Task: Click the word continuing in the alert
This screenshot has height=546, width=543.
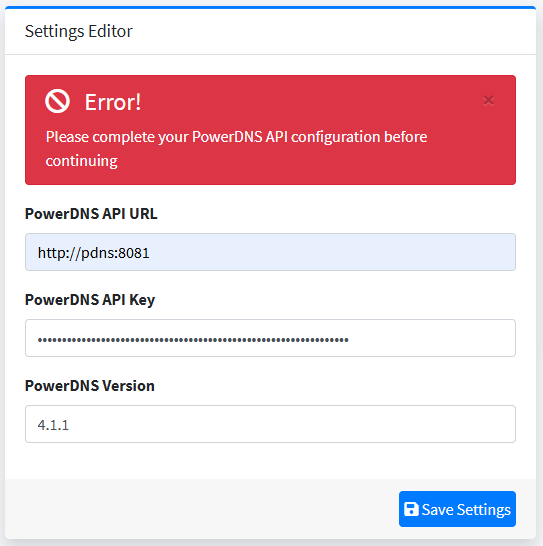Action: point(82,161)
